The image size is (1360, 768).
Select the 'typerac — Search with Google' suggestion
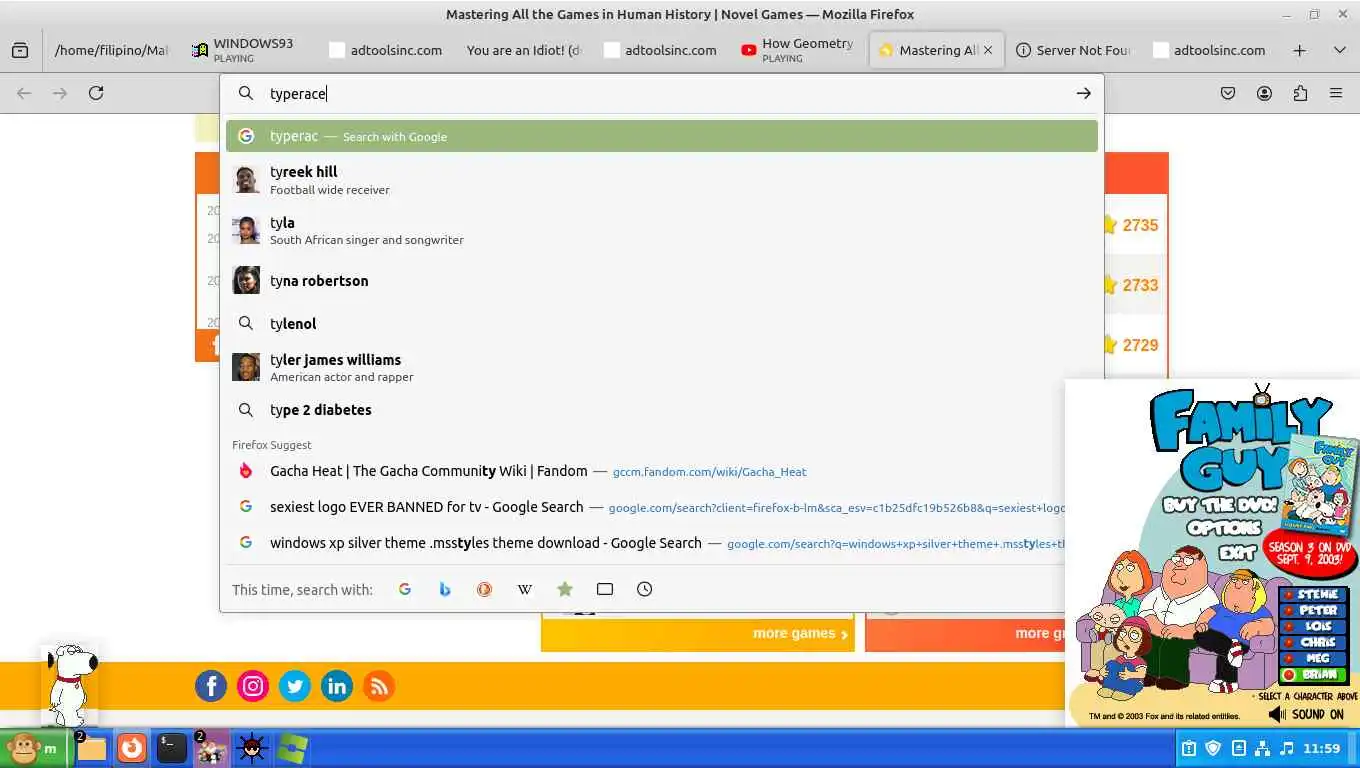click(x=661, y=136)
